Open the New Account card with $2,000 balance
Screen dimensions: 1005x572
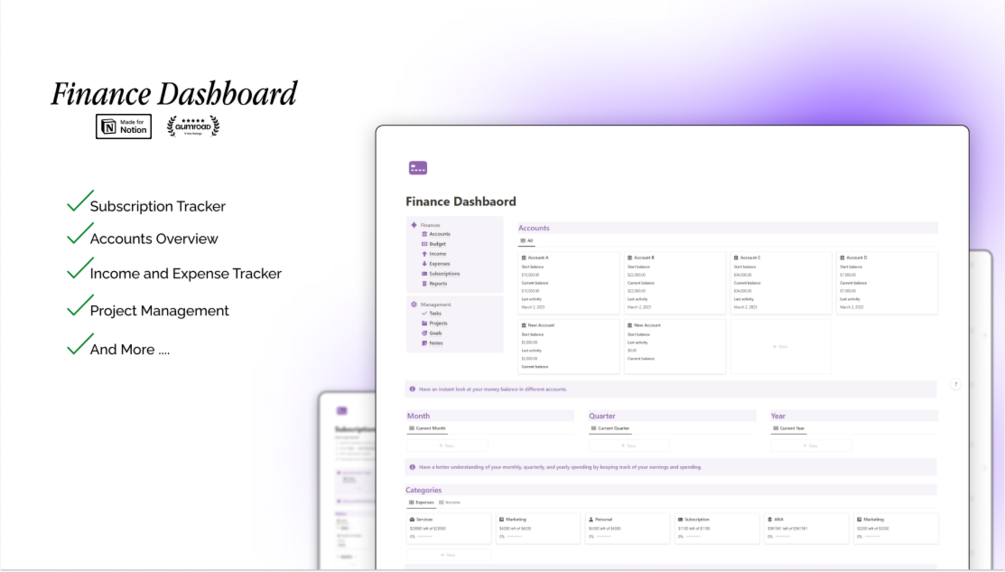569,346
